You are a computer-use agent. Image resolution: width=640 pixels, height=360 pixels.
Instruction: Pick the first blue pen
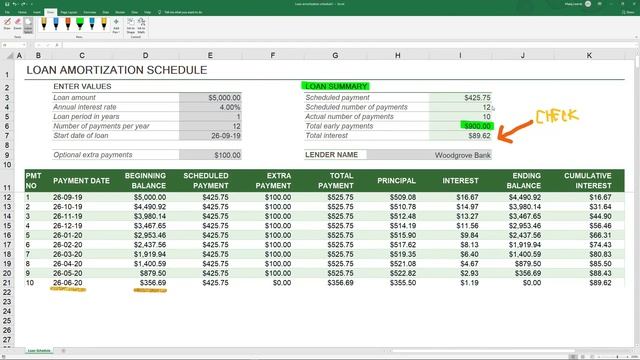coord(56,24)
